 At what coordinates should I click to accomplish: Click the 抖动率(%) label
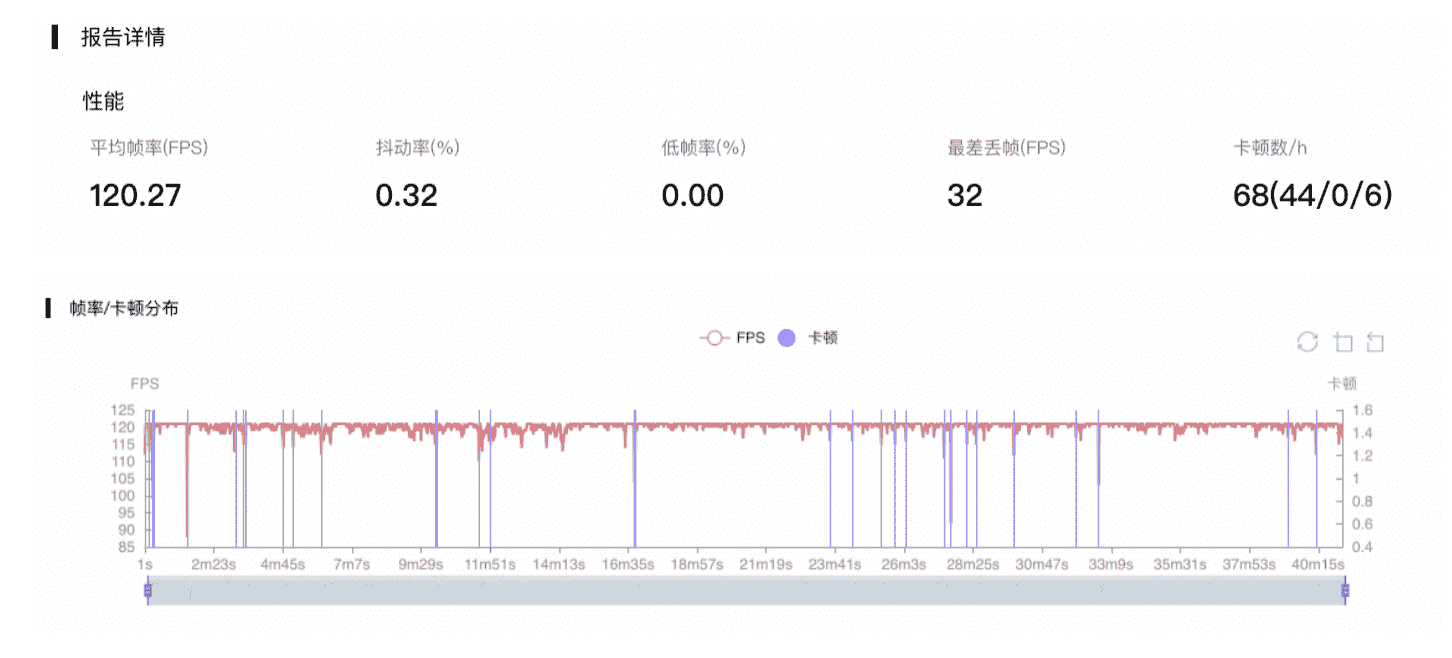(417, 148)
